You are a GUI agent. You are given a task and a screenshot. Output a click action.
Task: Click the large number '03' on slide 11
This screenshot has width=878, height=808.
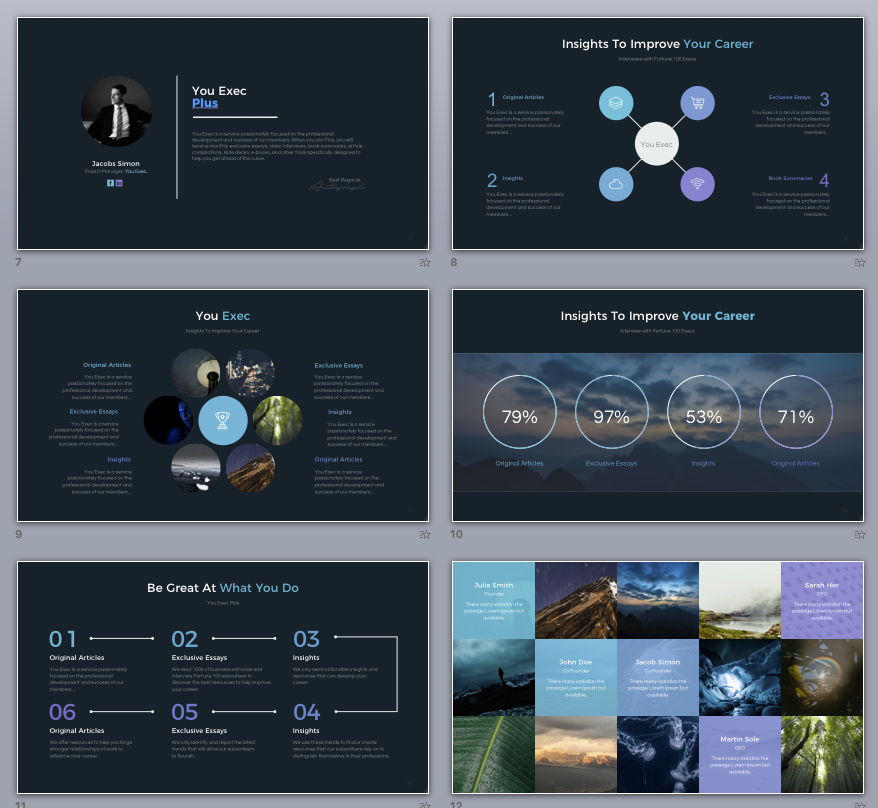pyautogui.click(x=307, y=639)
